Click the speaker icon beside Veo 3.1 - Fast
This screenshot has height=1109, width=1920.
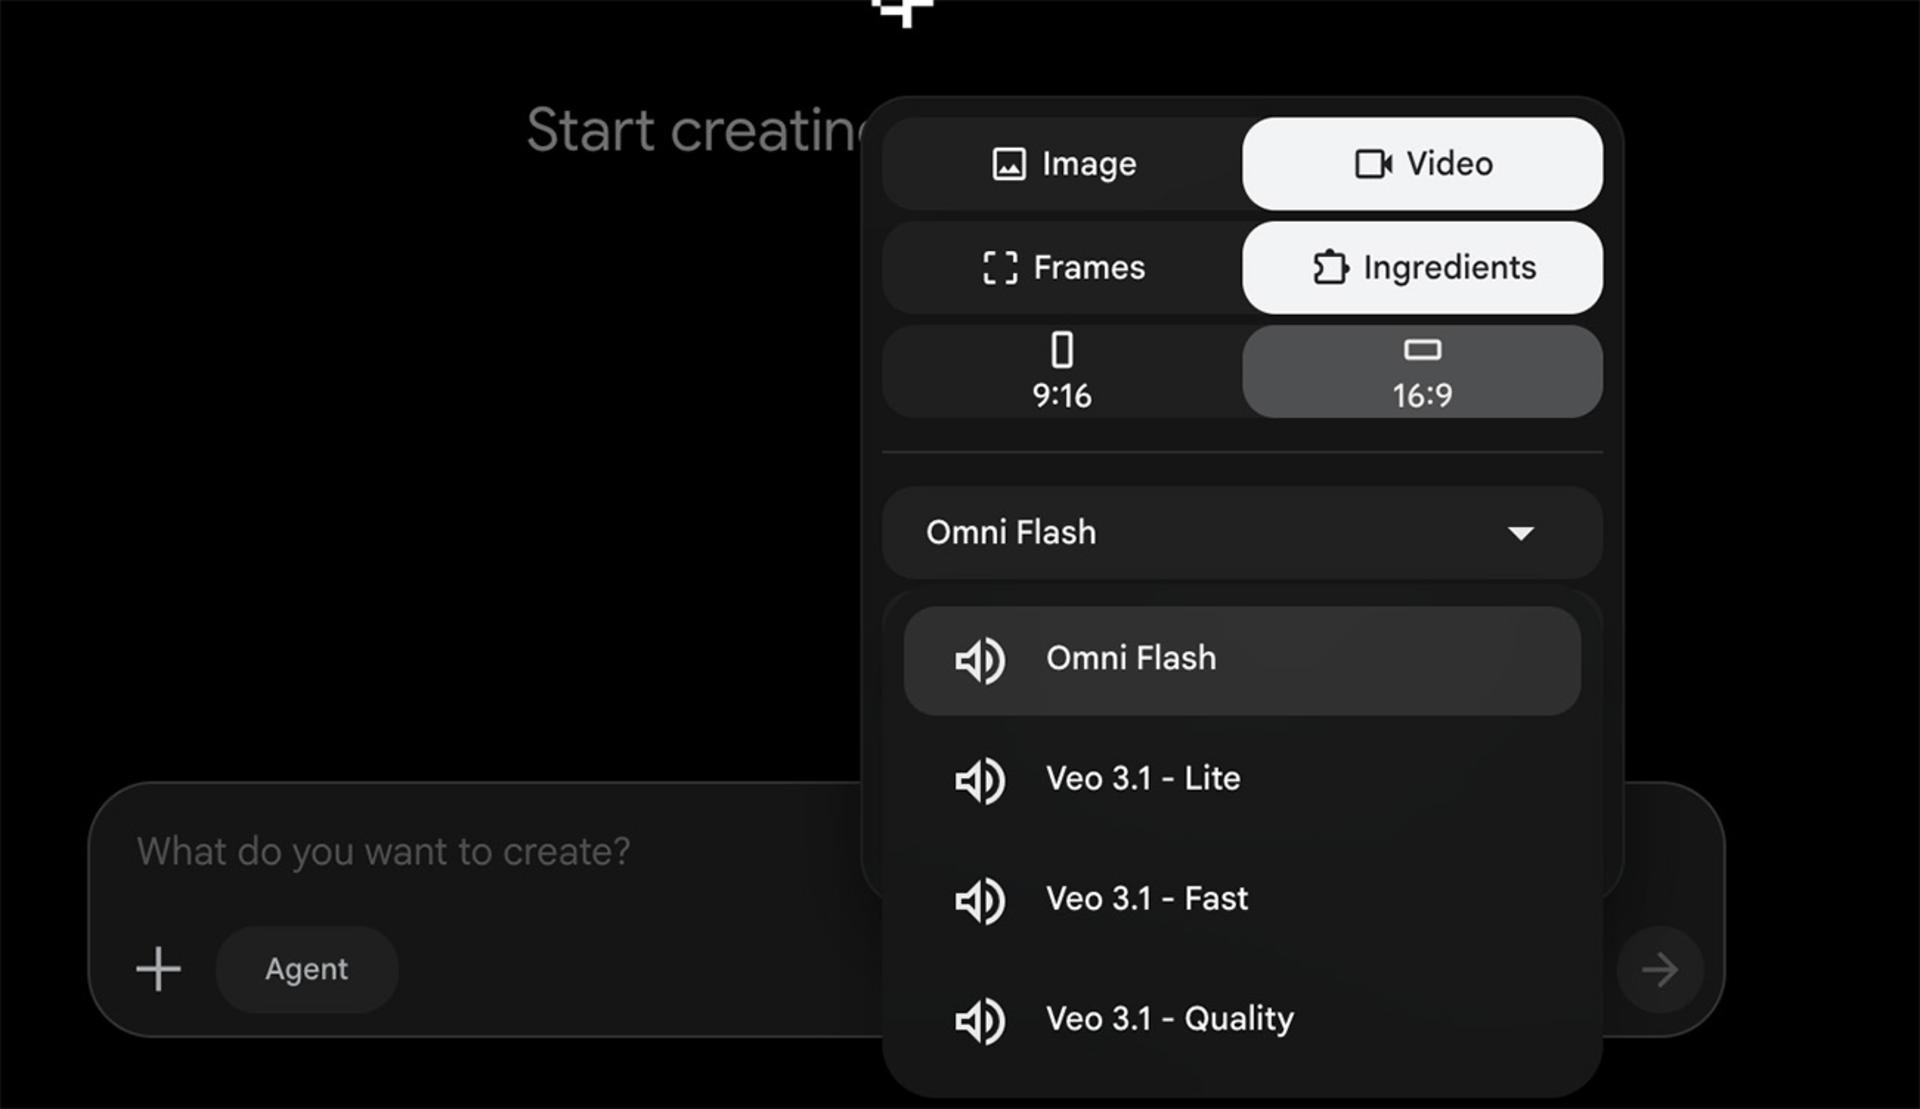click(x=980, y=900)
